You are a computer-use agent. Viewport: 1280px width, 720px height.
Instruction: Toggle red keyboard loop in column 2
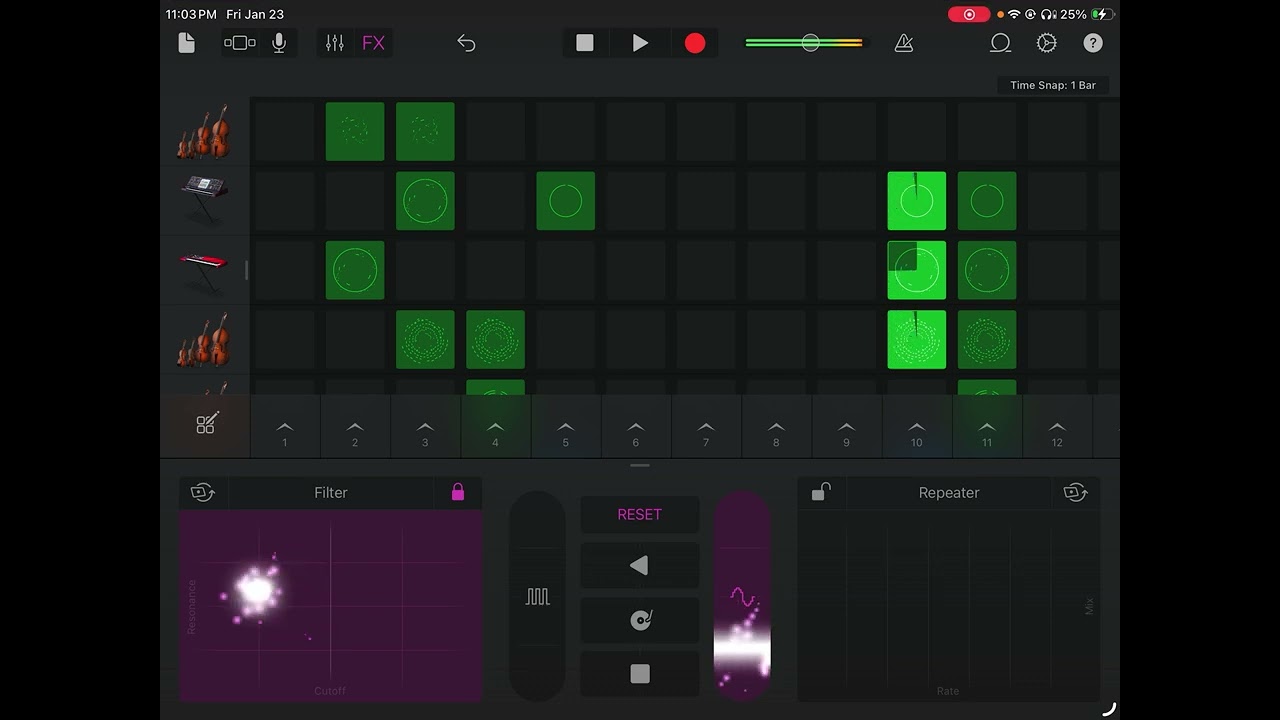pos(355,270)
